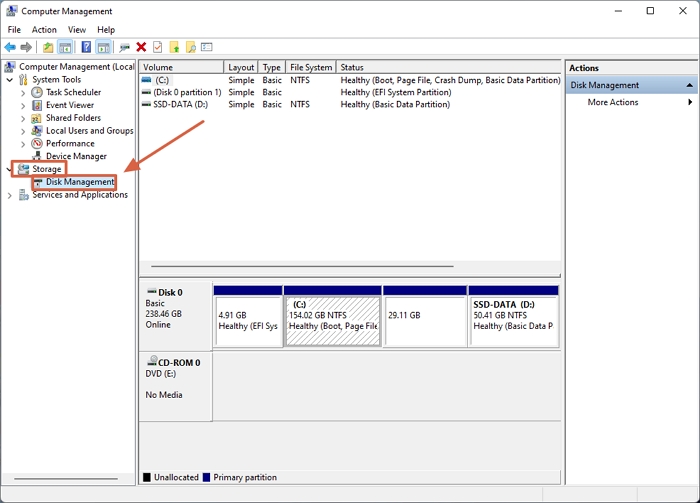Click the Performance icon

point(37,144)
